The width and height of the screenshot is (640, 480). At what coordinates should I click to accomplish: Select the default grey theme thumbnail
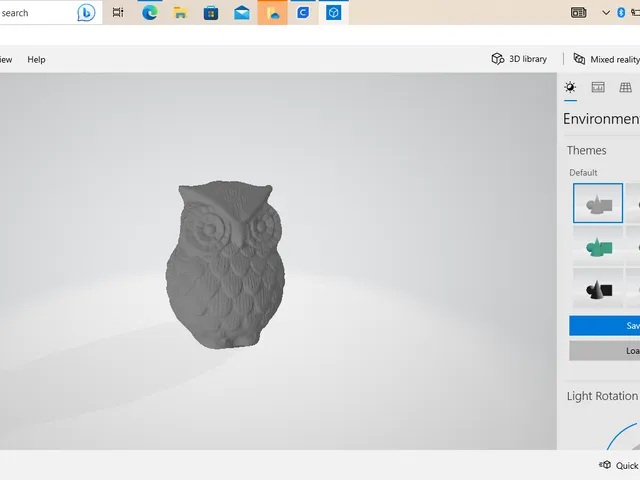598,203
